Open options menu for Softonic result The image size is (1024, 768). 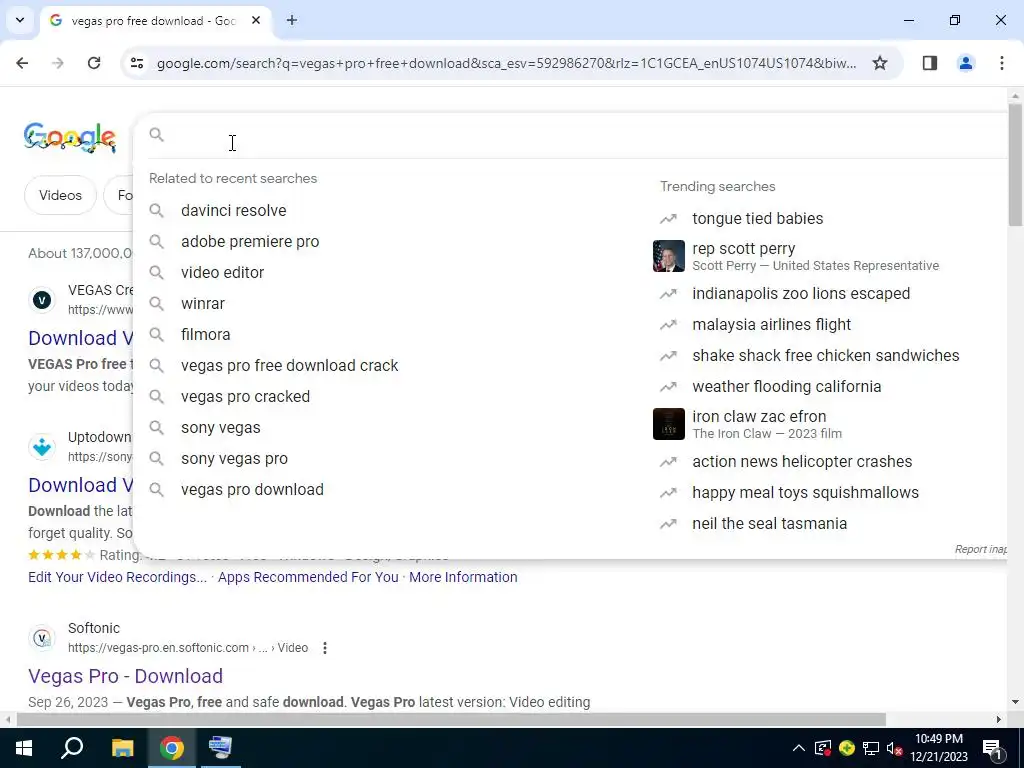(325, 648)
